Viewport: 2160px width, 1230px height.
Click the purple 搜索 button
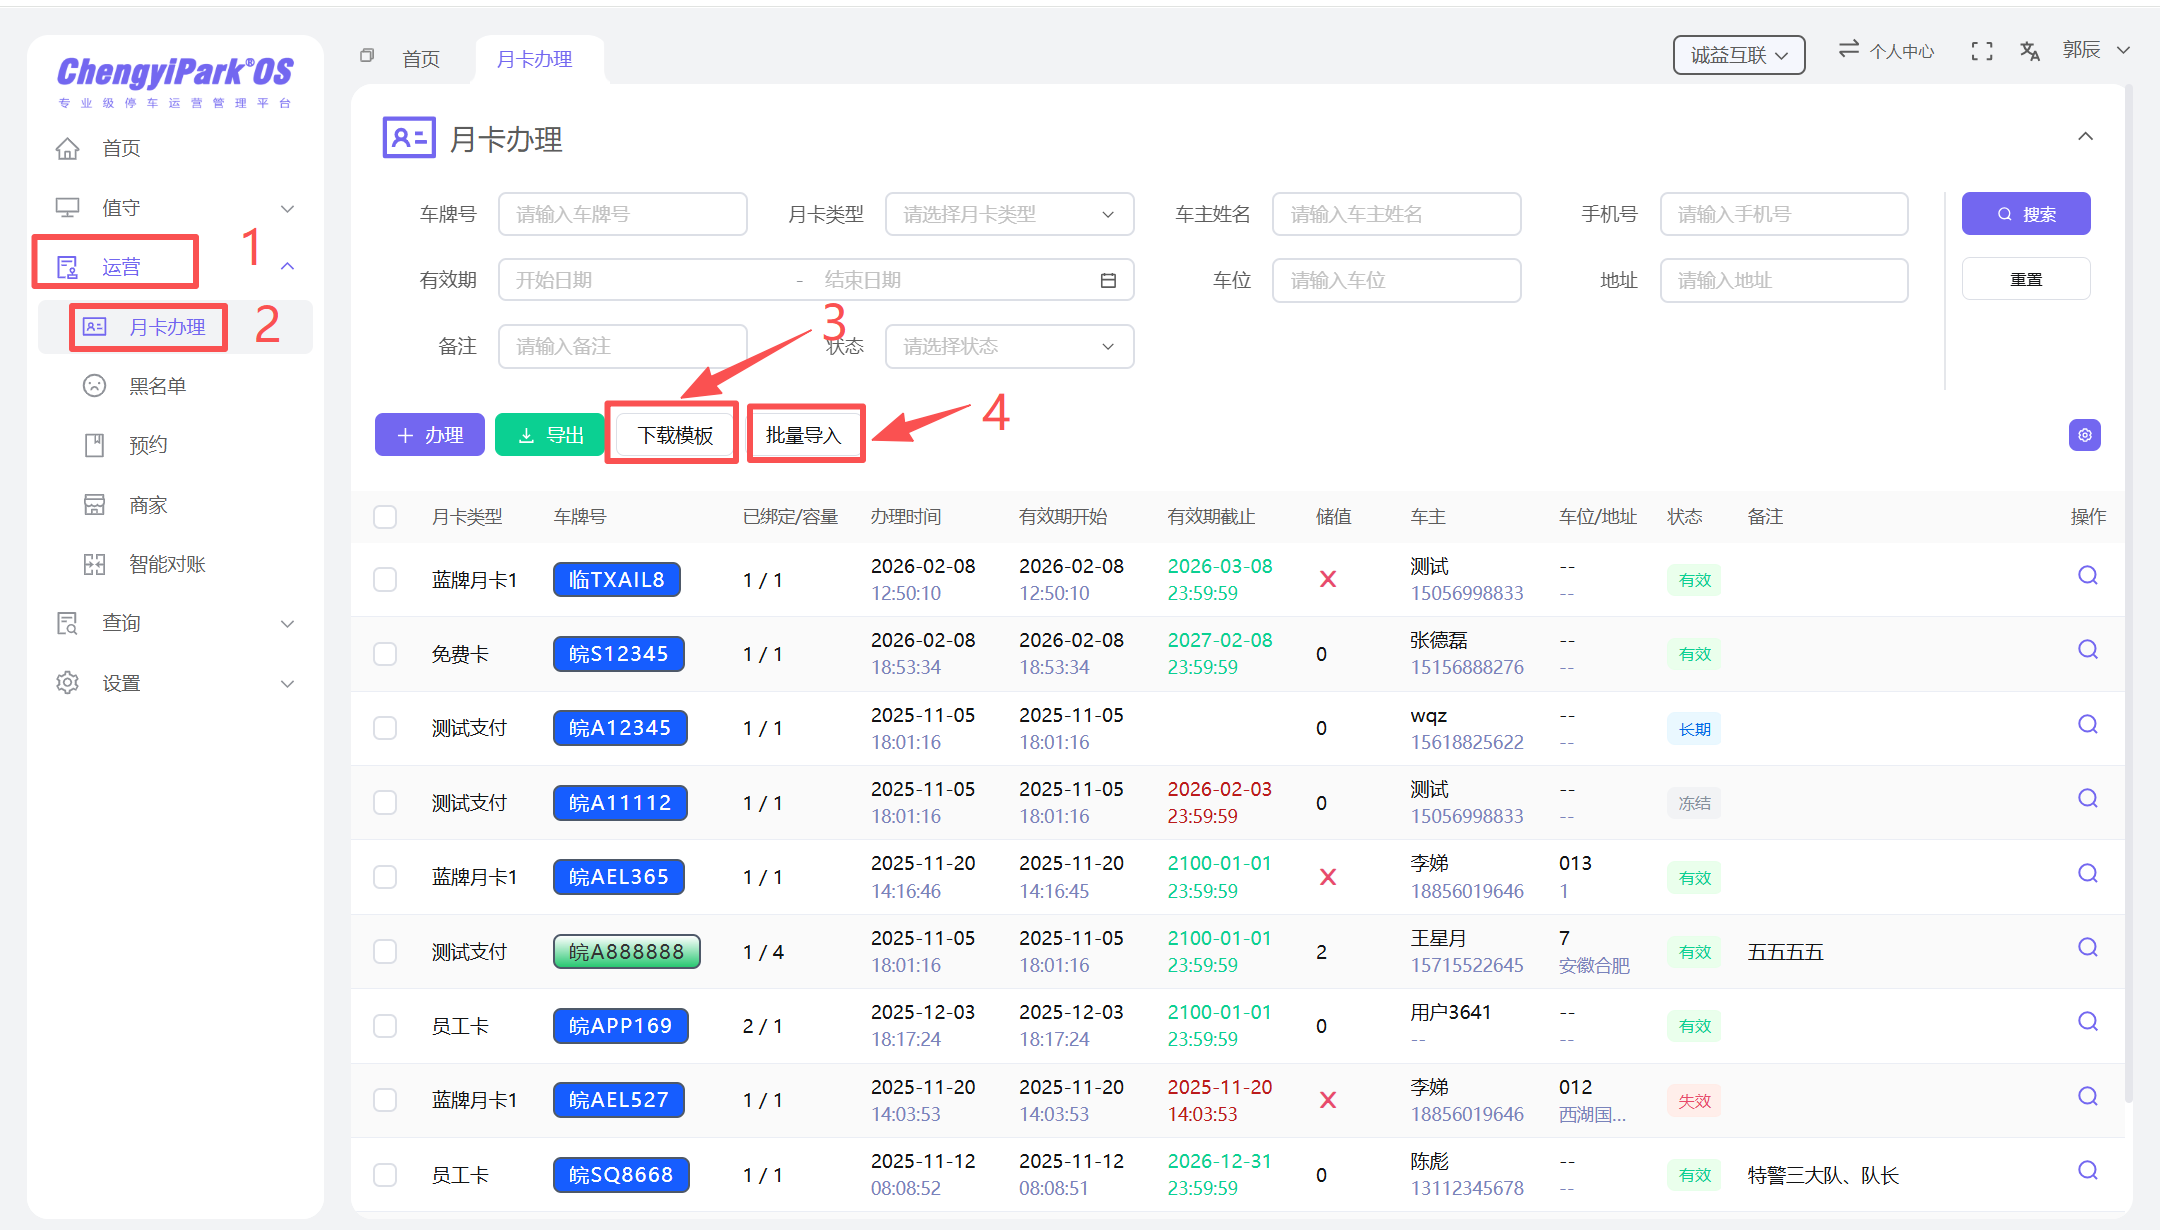tap(2025, 214)
